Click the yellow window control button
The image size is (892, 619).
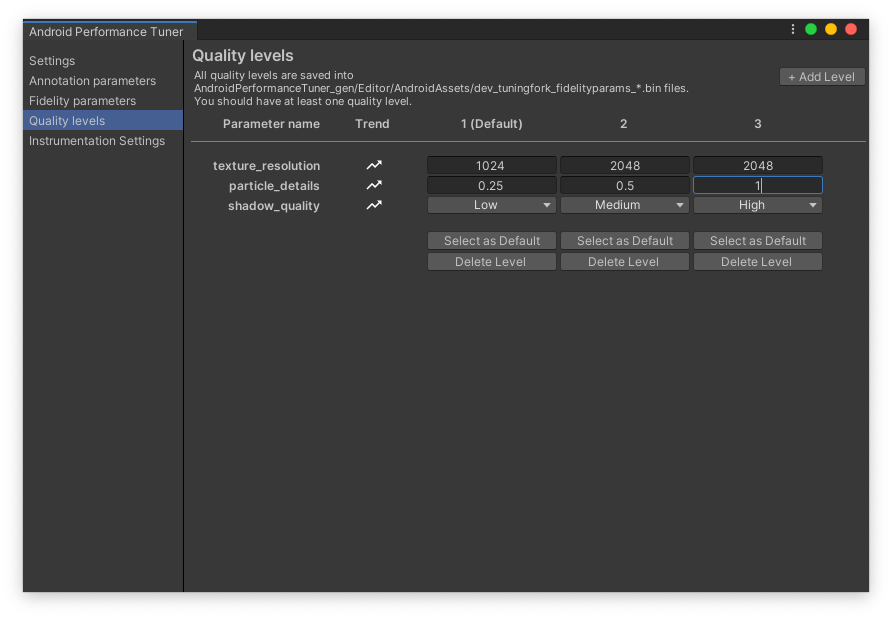831,30
